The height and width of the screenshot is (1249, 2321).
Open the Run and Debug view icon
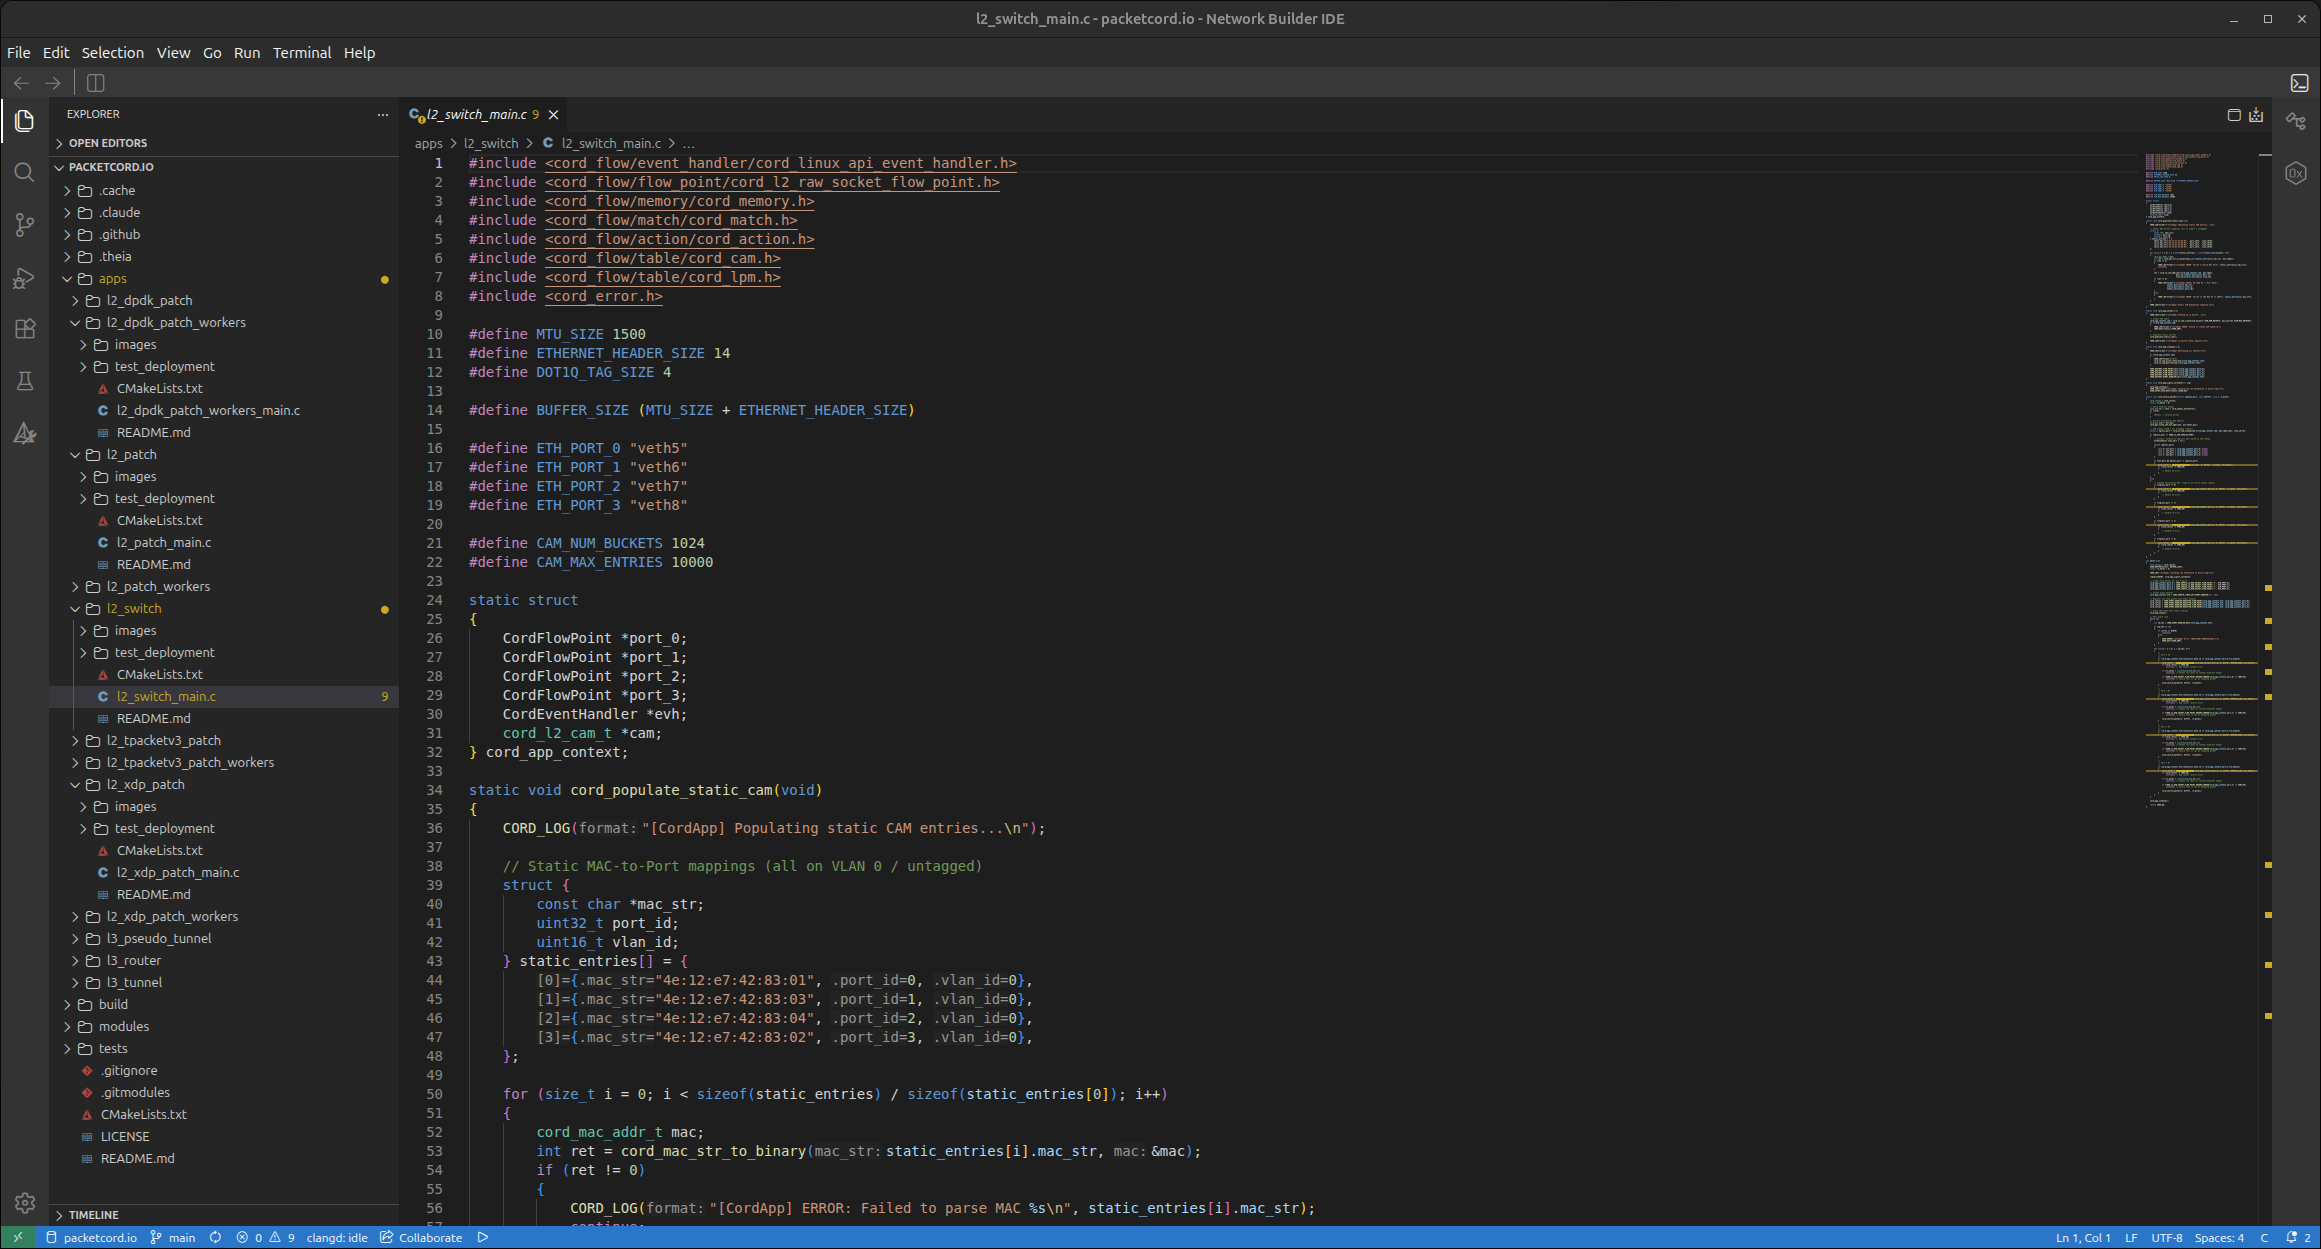pyautogui.click(x=25, y=277)
